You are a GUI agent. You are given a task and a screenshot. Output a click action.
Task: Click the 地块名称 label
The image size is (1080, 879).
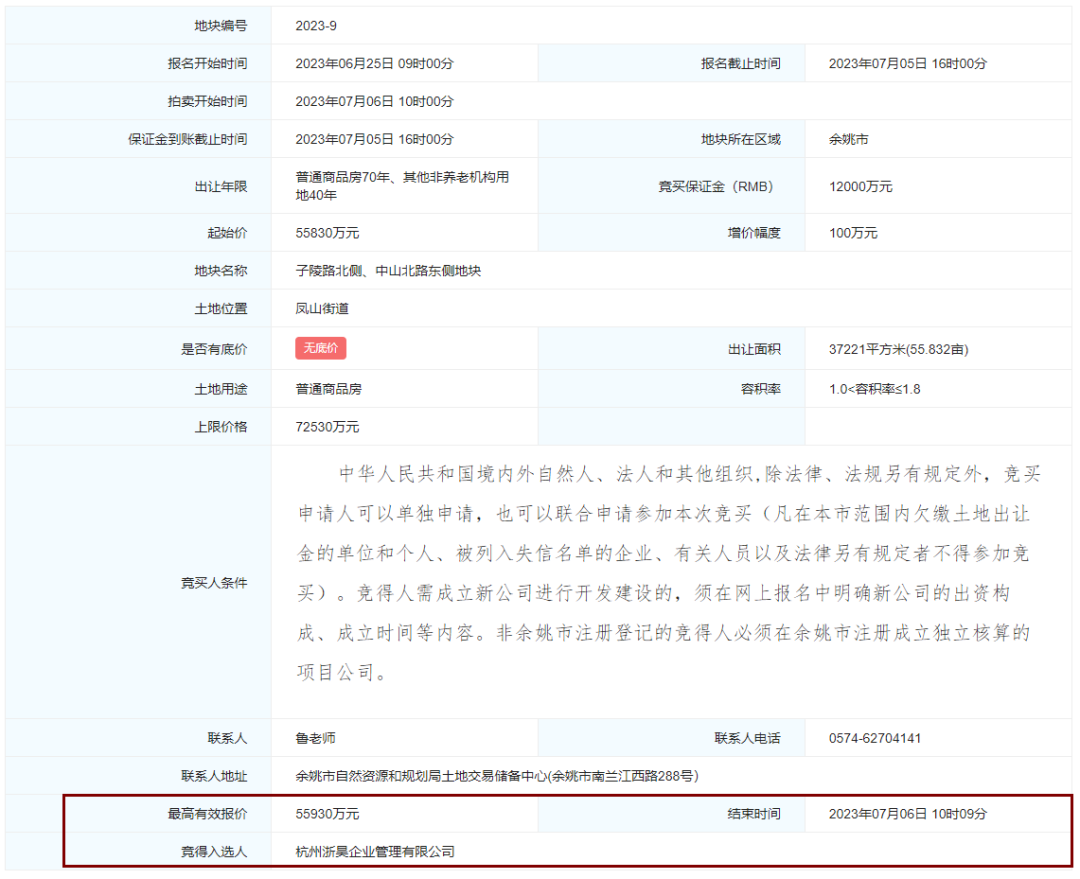(220, 271)
